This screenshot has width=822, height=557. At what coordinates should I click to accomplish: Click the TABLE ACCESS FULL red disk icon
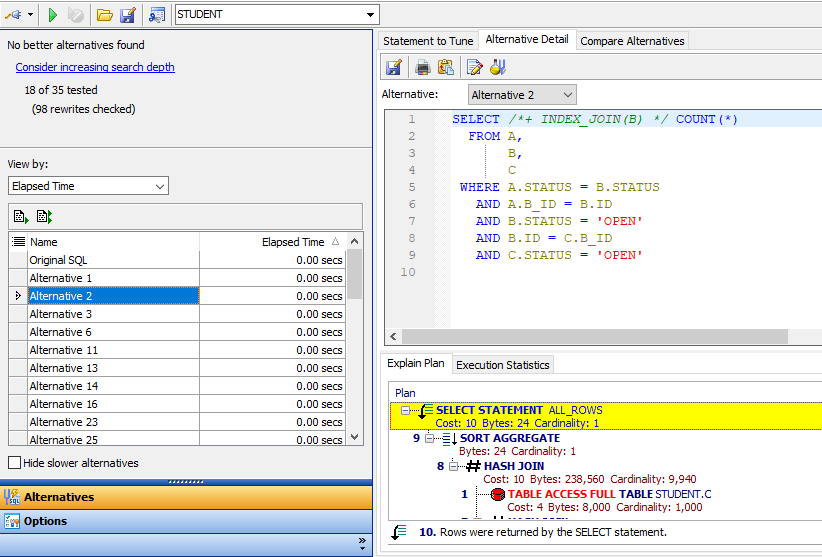click(x=497, y=494)
